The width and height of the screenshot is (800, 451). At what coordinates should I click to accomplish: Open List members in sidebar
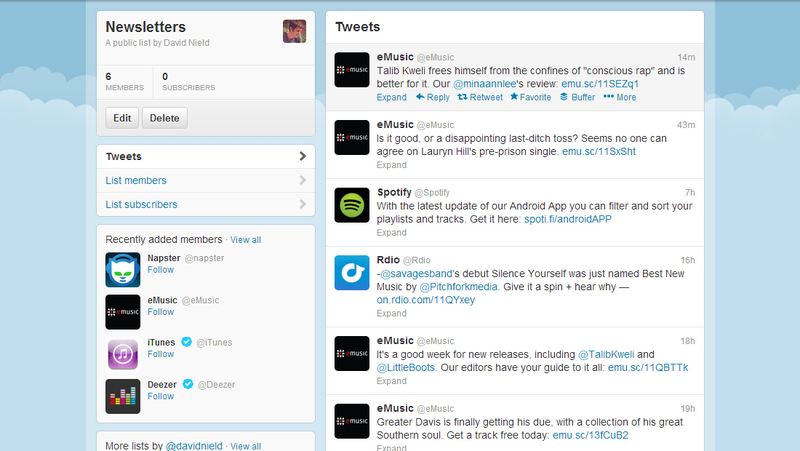[x=206, y=181]
